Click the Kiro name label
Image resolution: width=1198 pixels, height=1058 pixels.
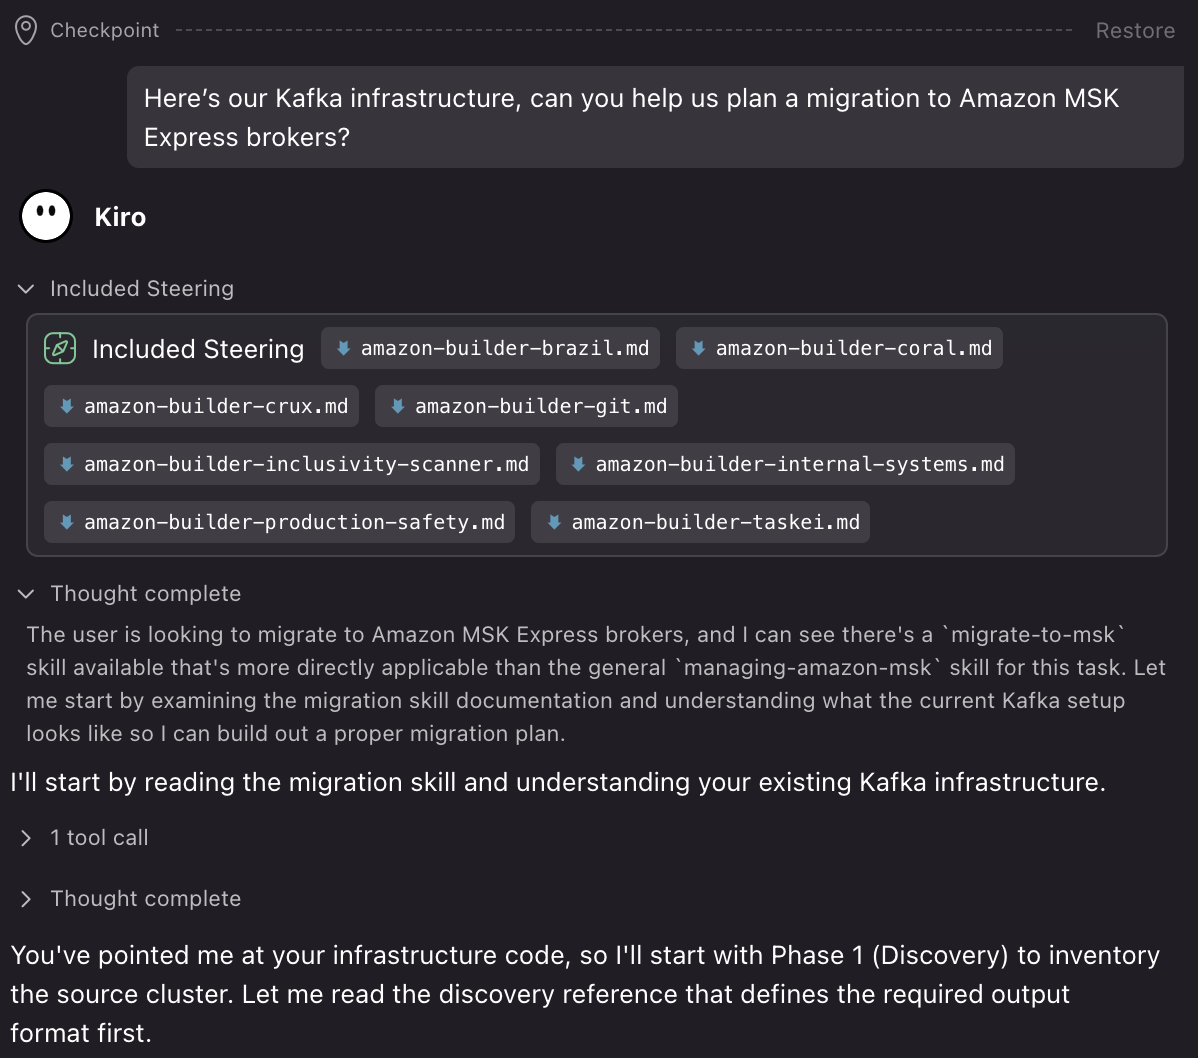coord(120,217)
